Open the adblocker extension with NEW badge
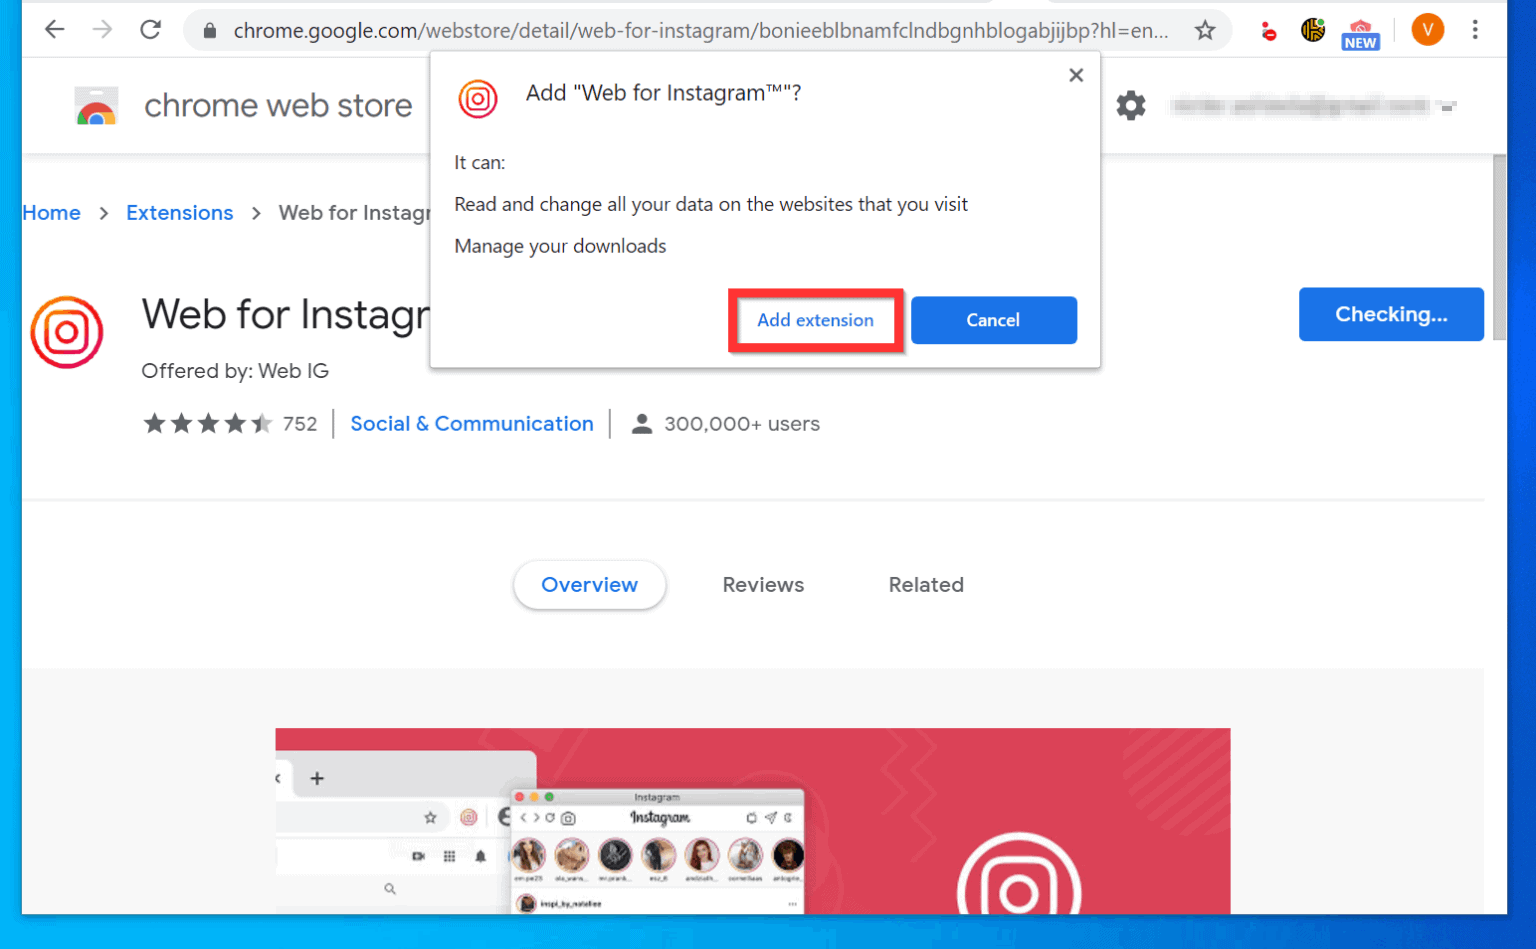Viewport: 1536px width, 949px height. tap(1359, 29)
